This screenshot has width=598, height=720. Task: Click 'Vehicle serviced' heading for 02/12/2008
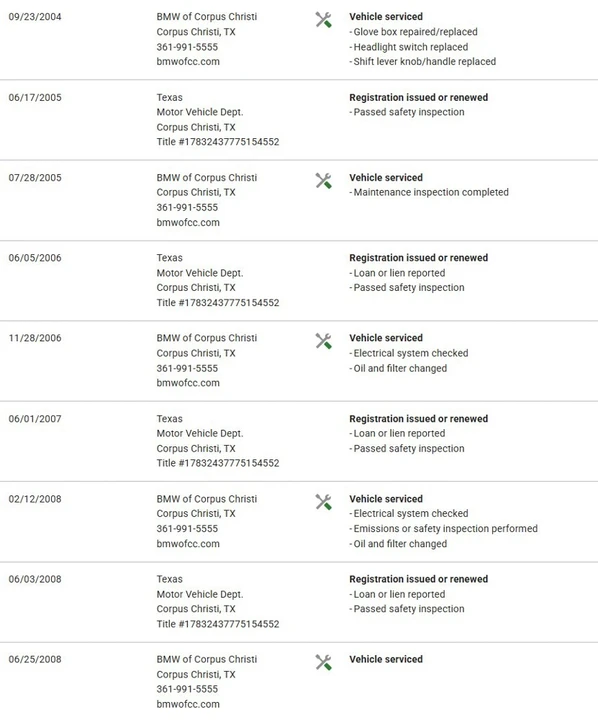pyautogui.click(x=386, y=499)
